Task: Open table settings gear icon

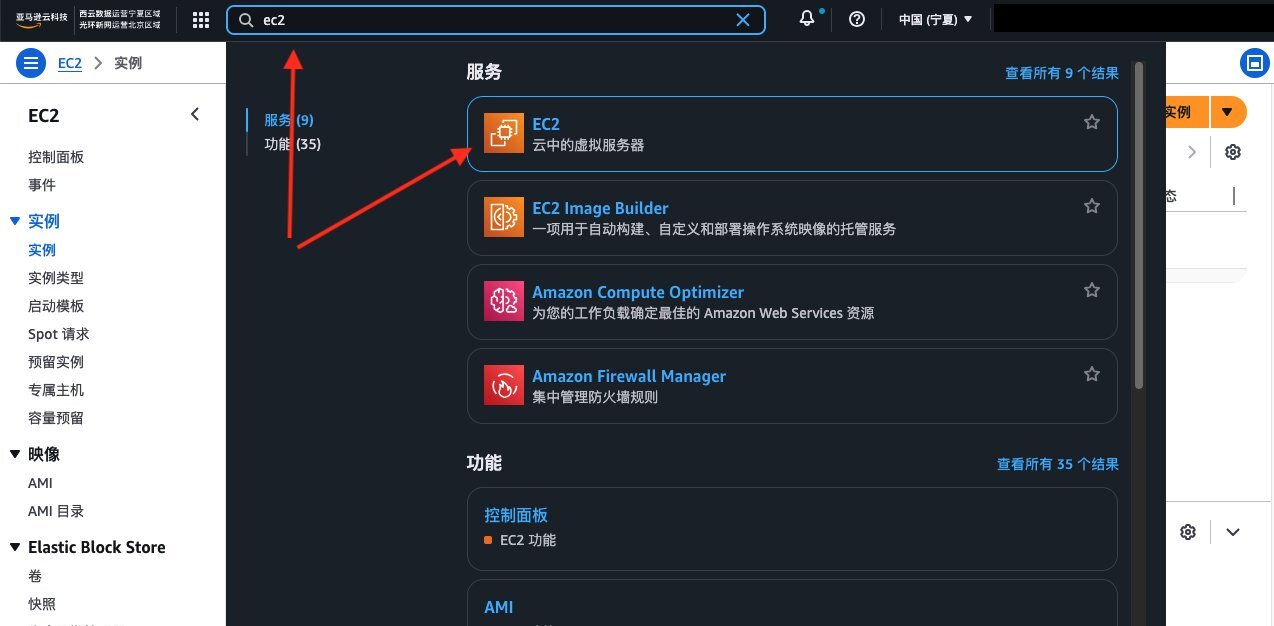Action: pyautogui.click(x=1233, y=152)
